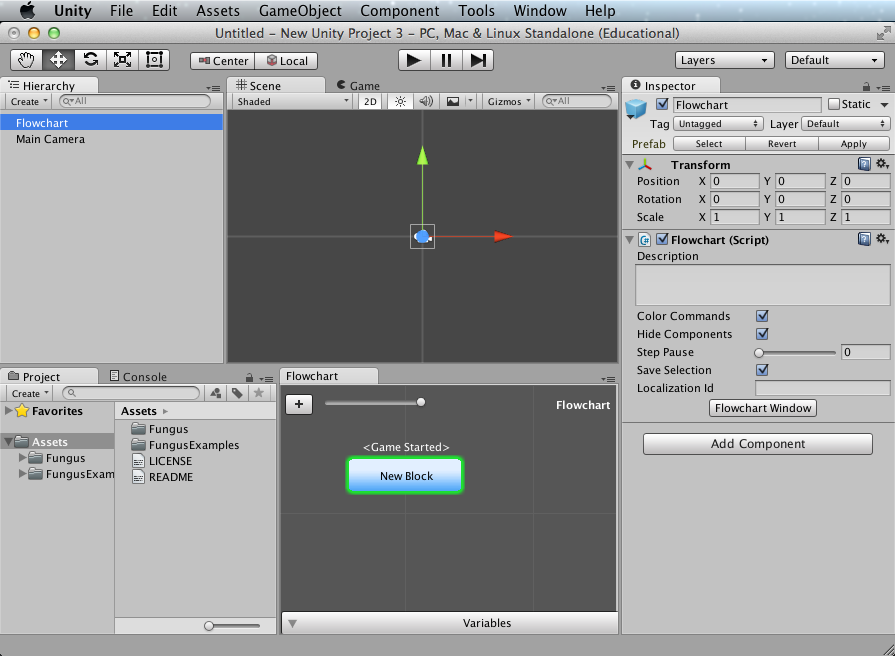Open Flowchart Script help reference icon
The height and width of the screenshot is (656, 895).
click(864, 239)
